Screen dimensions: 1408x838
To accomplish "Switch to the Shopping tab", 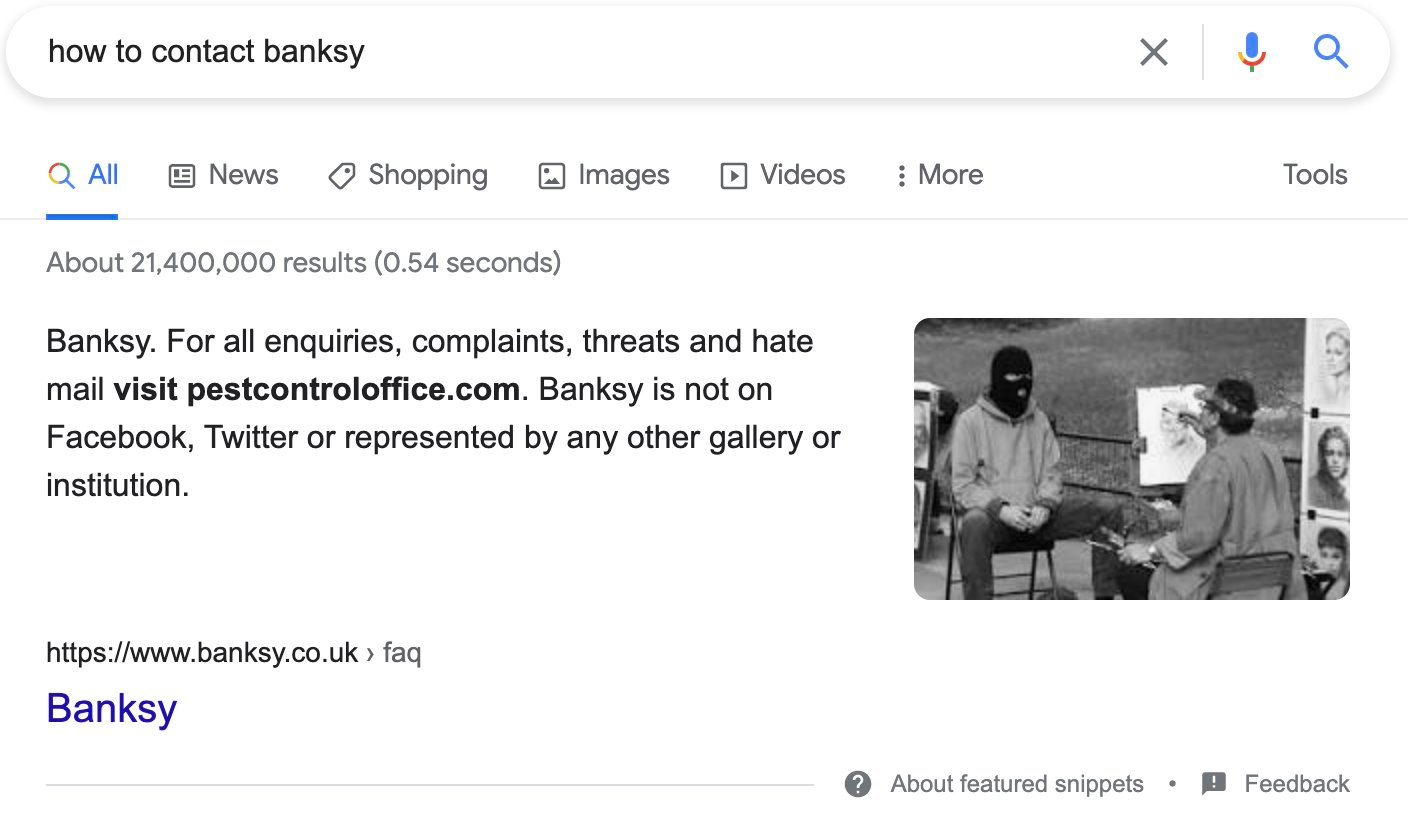I will point(408,175).
